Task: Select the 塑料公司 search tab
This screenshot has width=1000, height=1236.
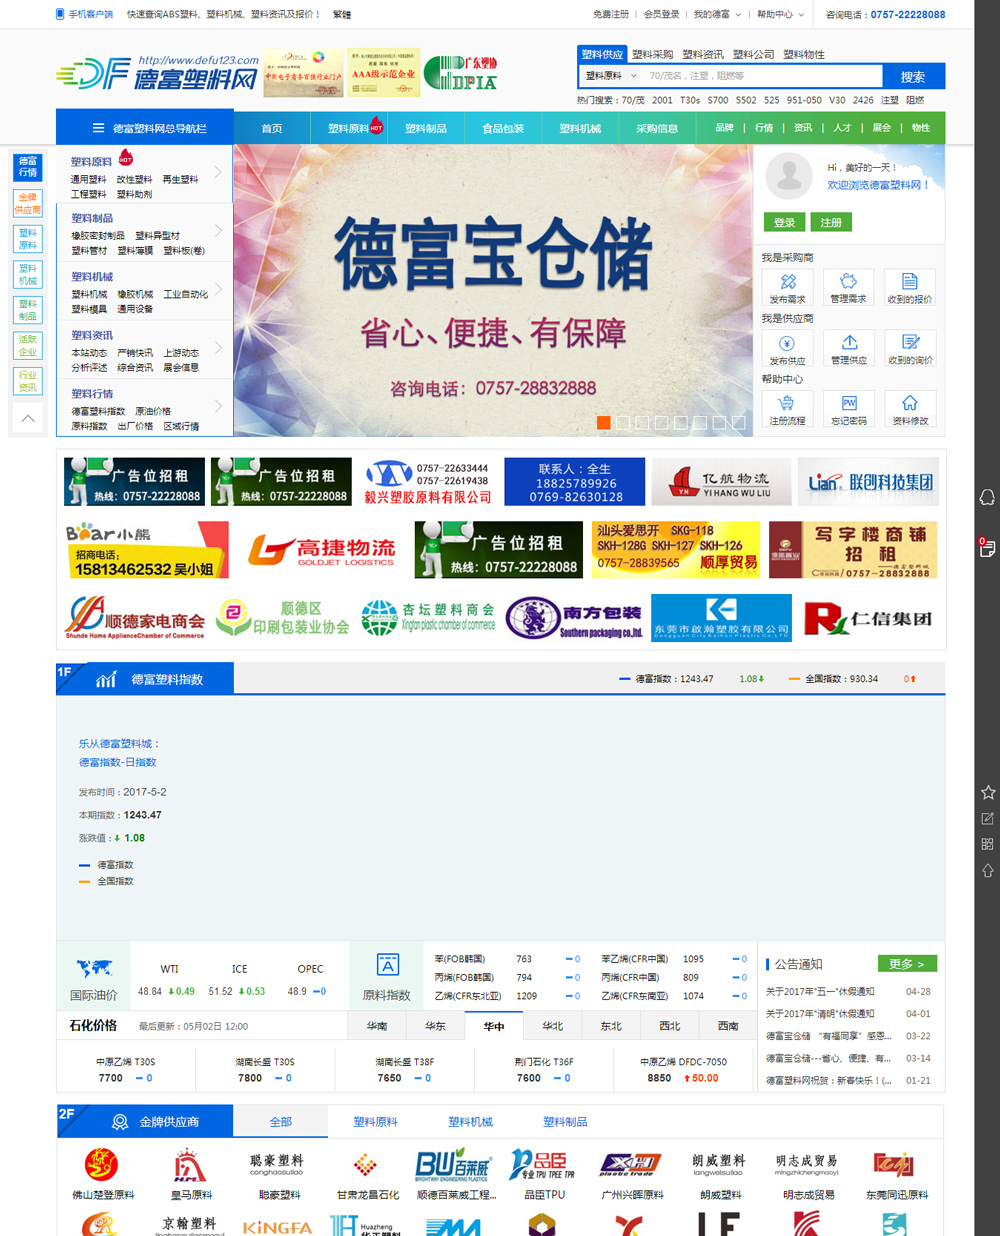Action: pyautogui.click(x=753, y=55)
